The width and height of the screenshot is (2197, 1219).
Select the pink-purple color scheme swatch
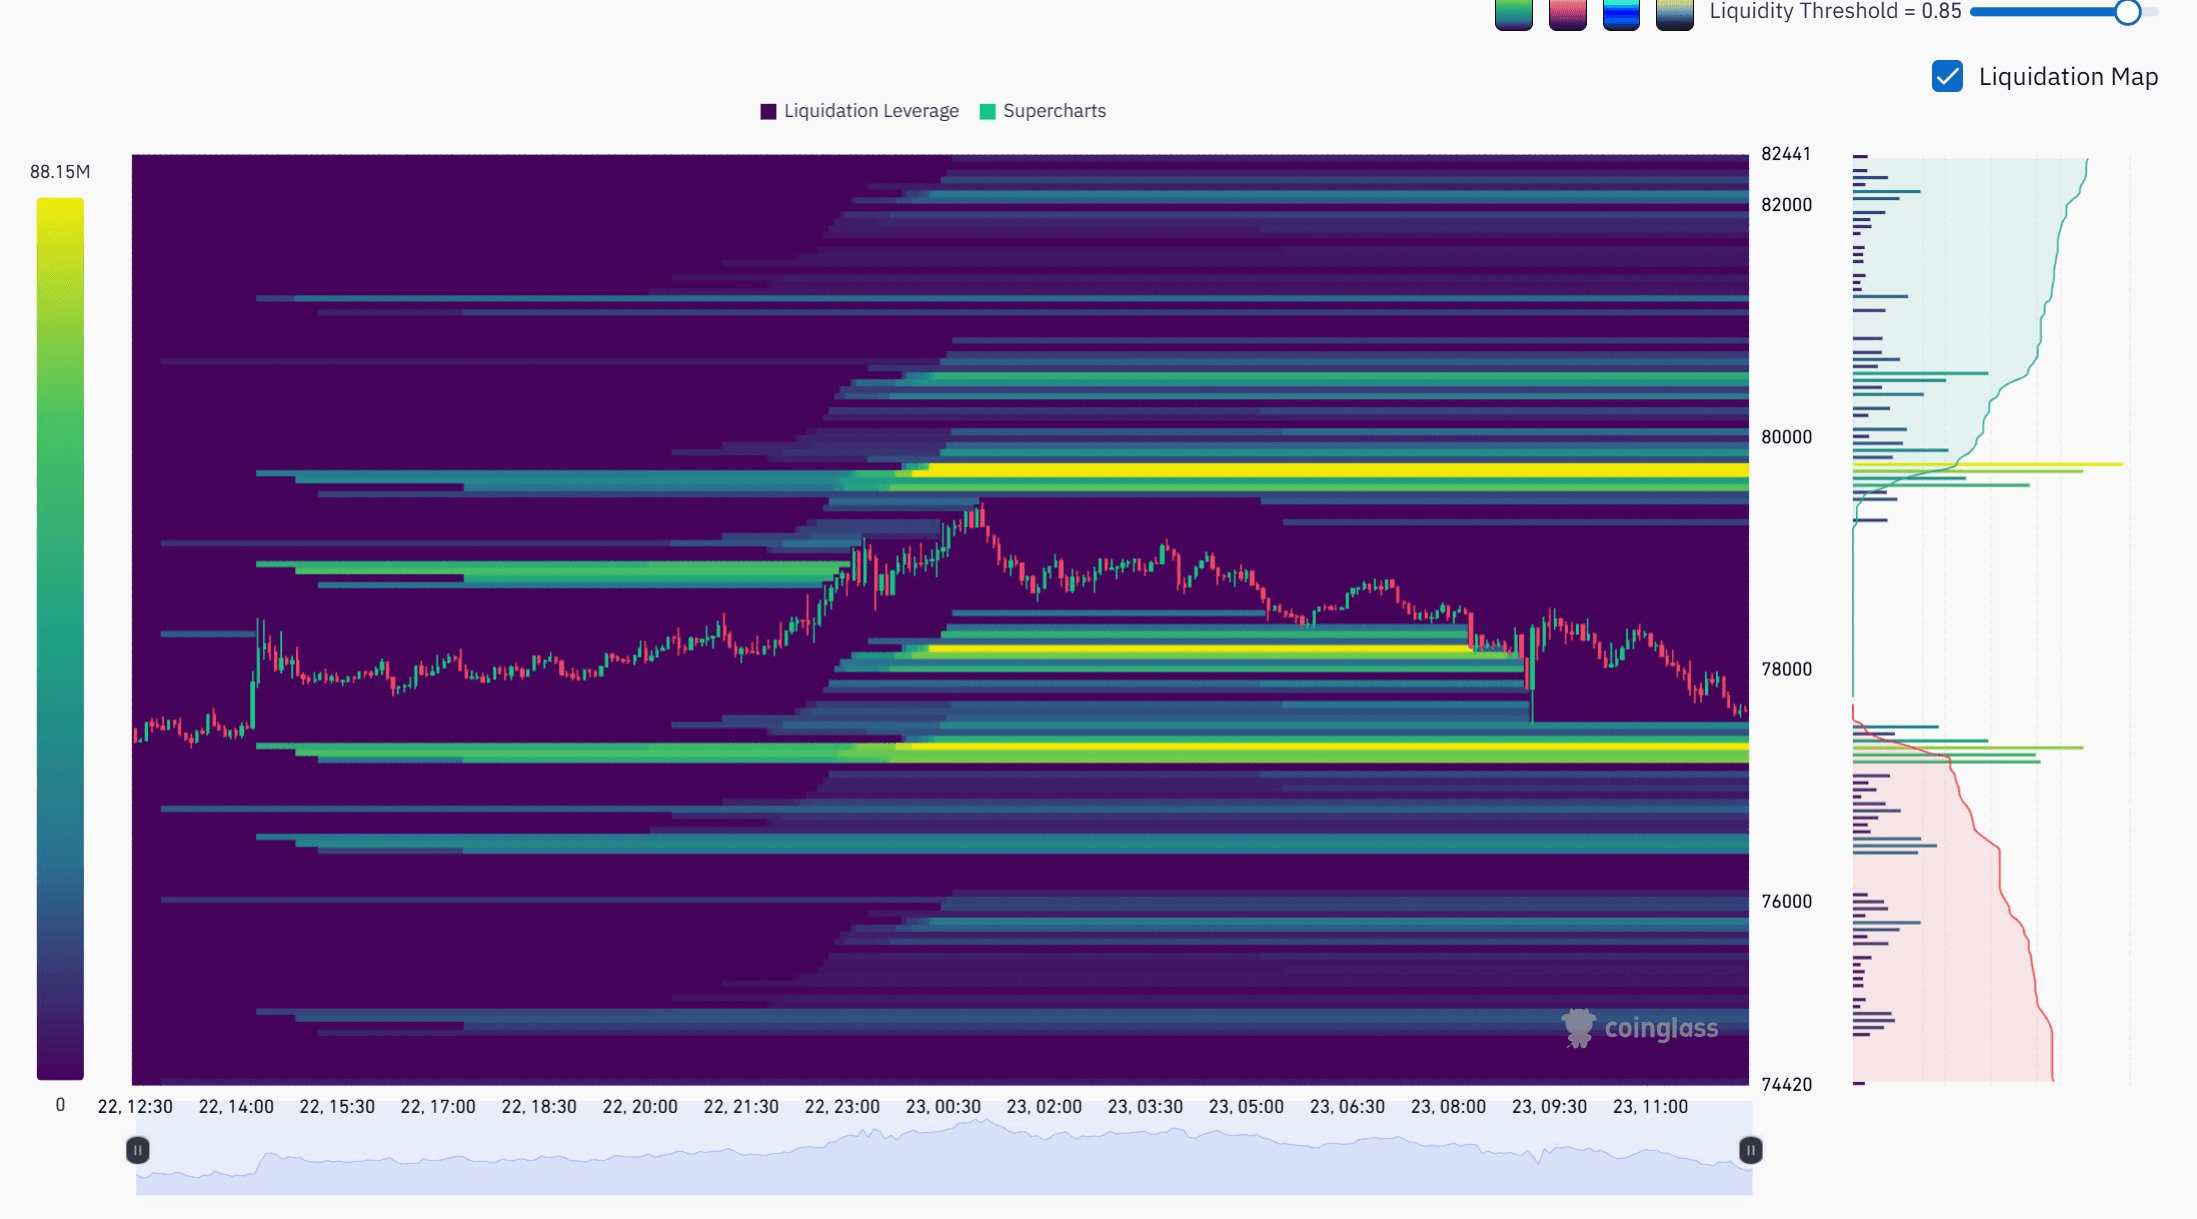(1567, 14)
